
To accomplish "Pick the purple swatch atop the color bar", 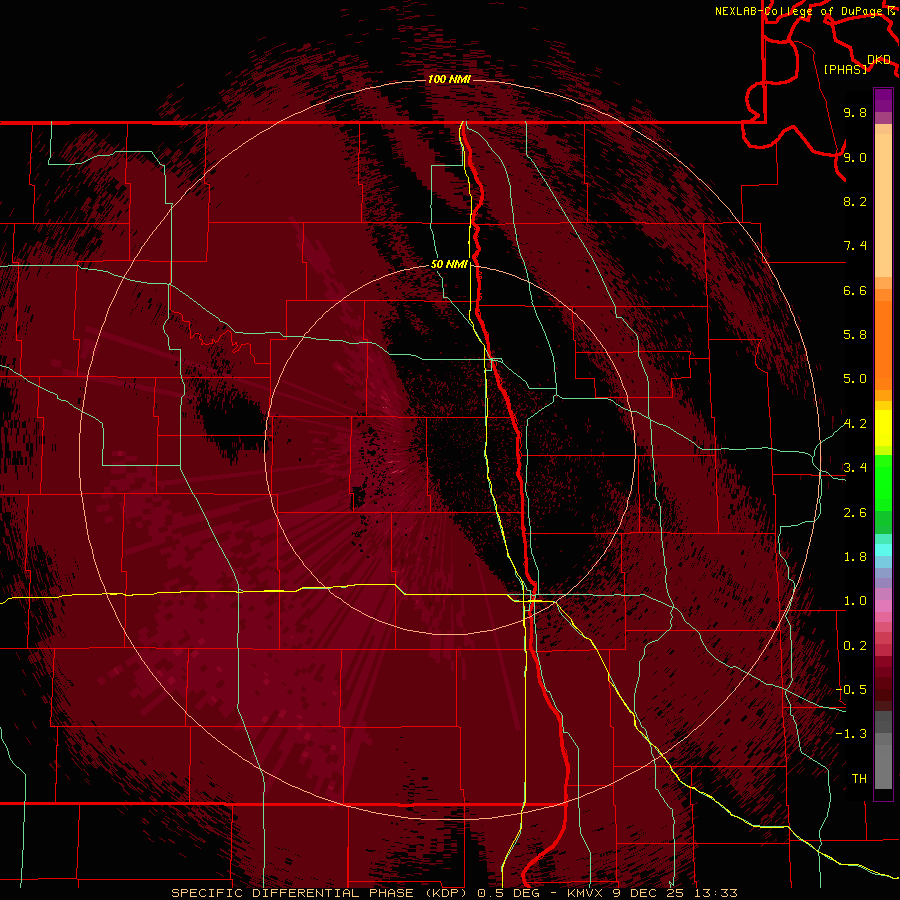I will pyautogui.click(x=883, y=100).
